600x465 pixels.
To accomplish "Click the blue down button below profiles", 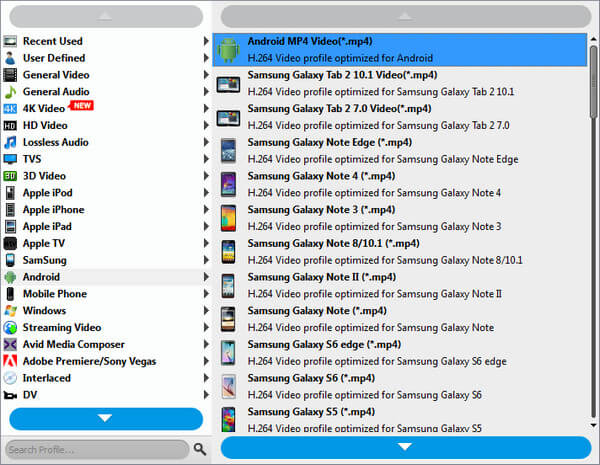I will (x=406, y=447).
